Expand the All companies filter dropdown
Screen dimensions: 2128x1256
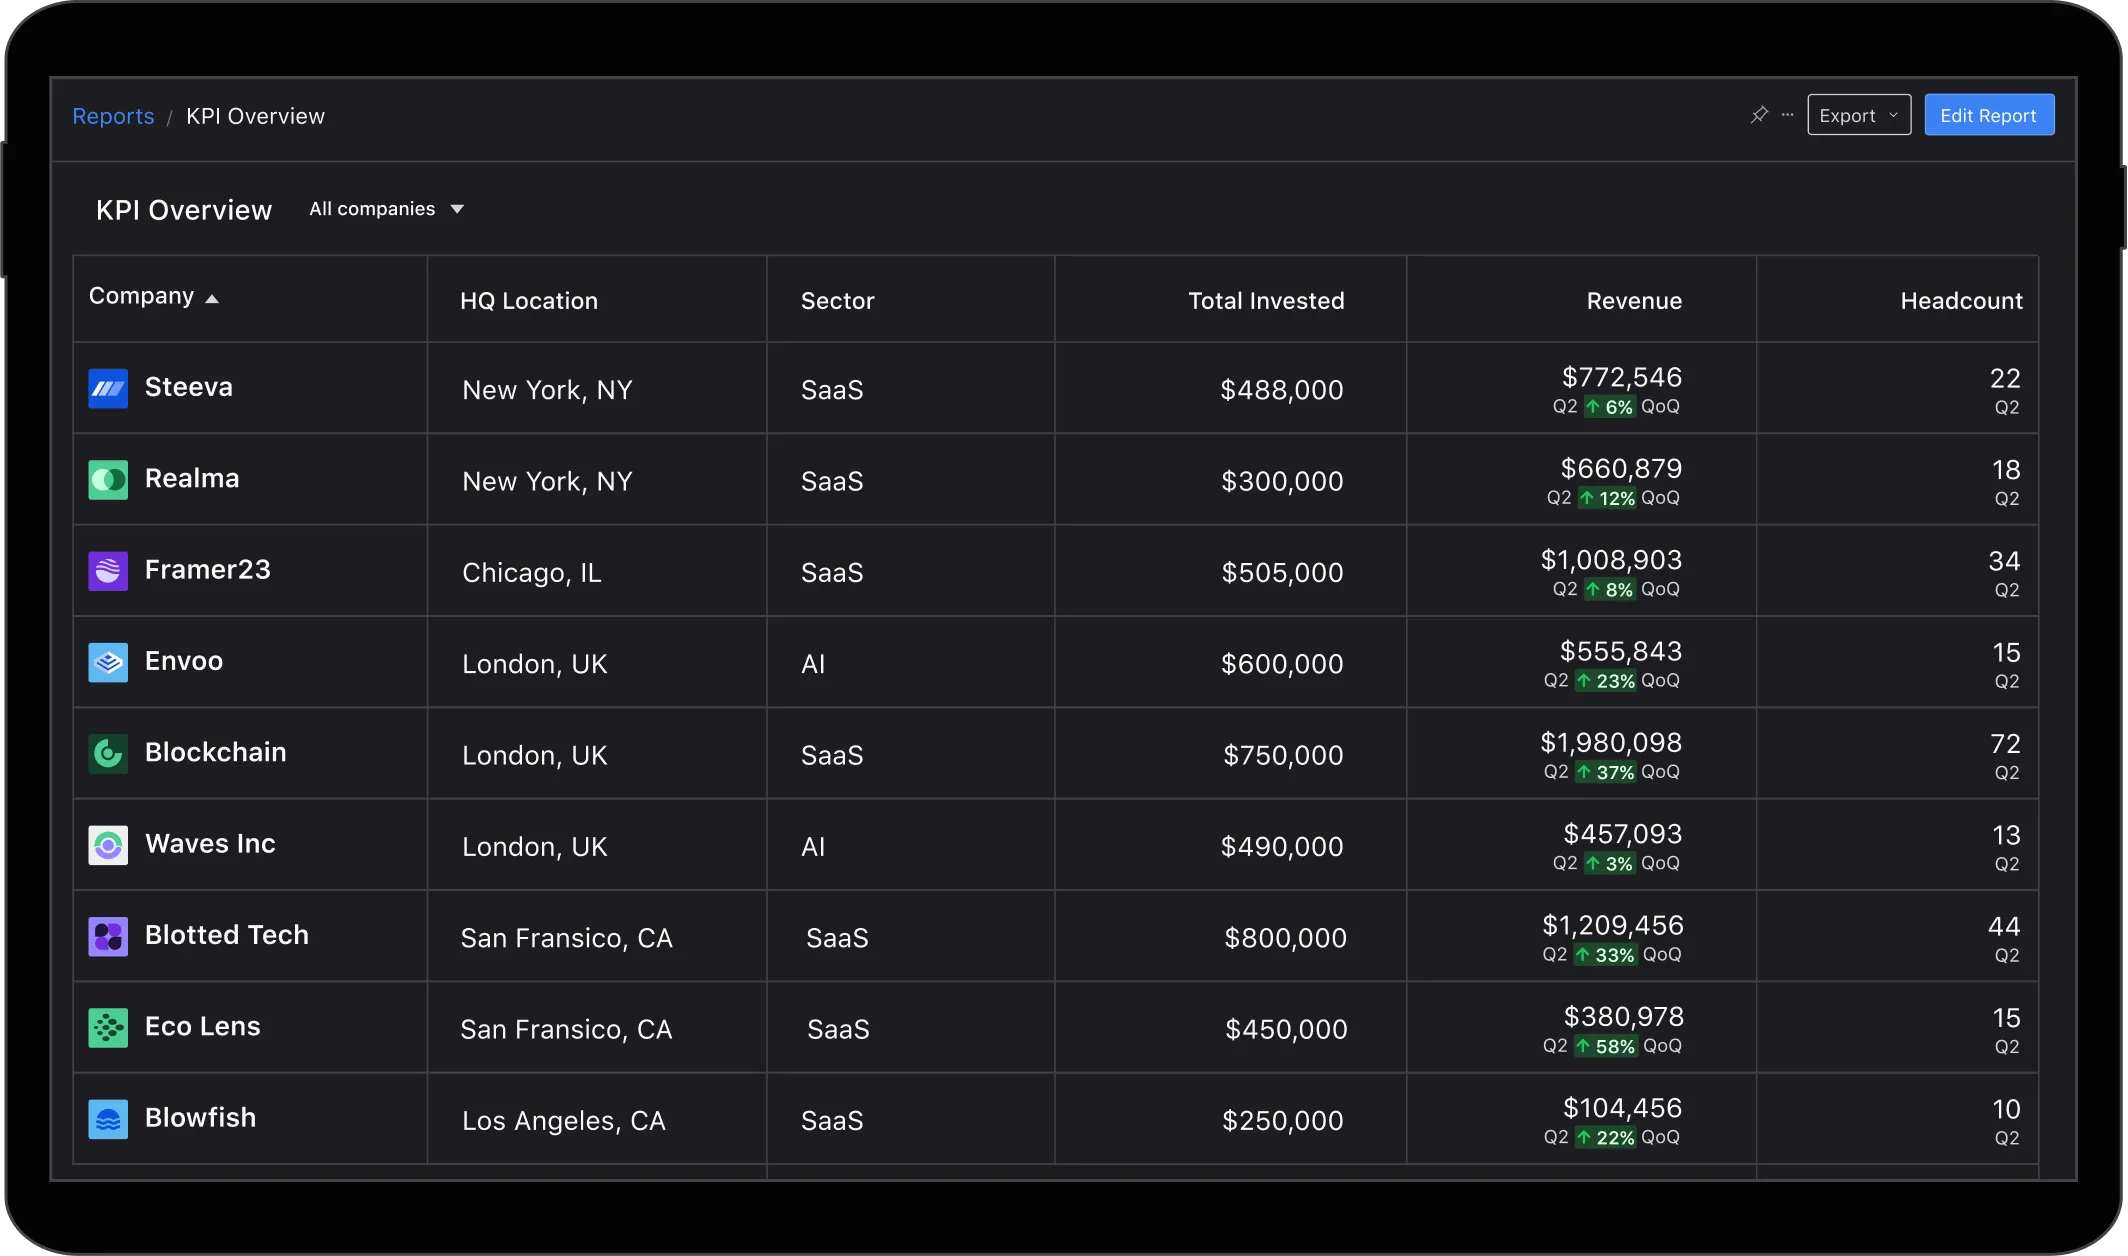[x=386, y=209]
